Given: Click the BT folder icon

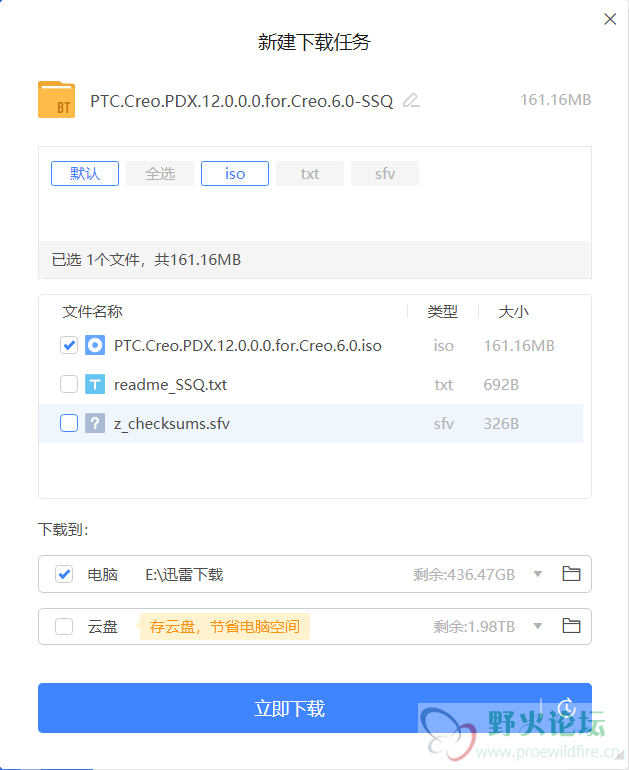Looking at the screenshot, I should pyautogui.click(x=56, y=100).
